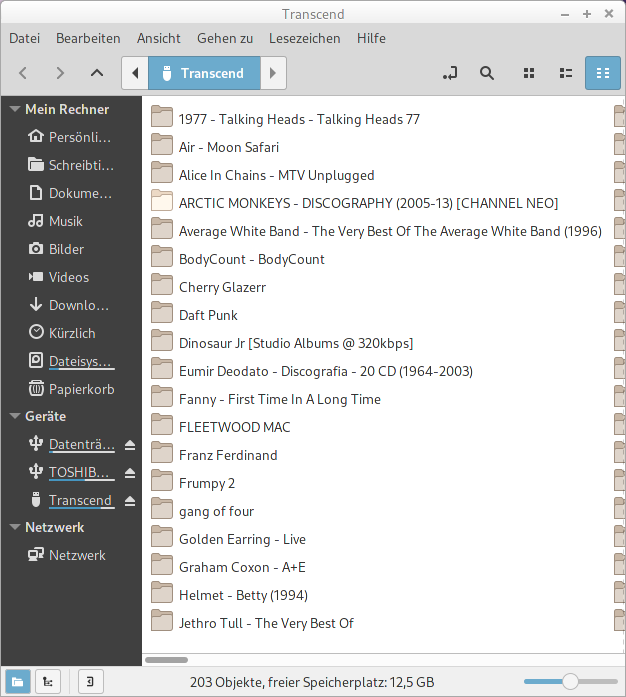Select the Golden Earring - Live folder
Screen dimensions: 626x697
pos(229,539)
